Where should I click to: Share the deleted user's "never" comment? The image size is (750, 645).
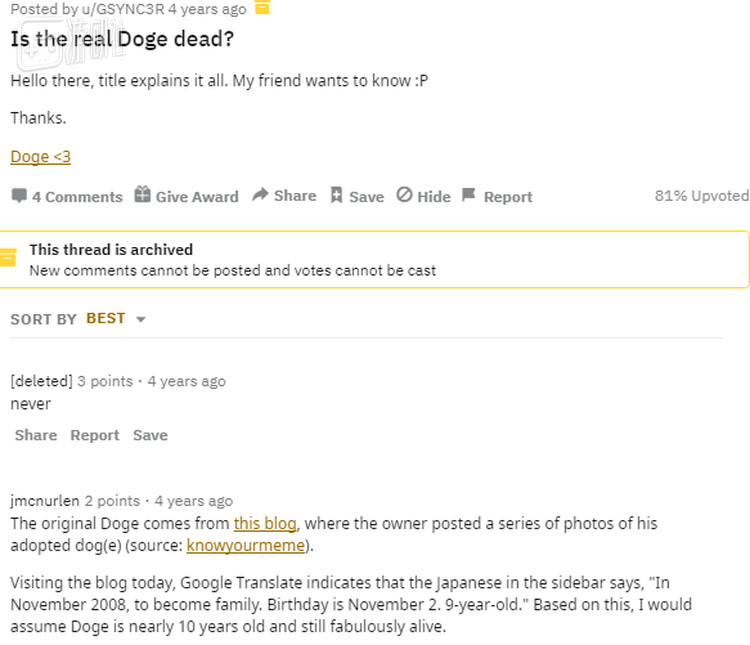[36, 435]
